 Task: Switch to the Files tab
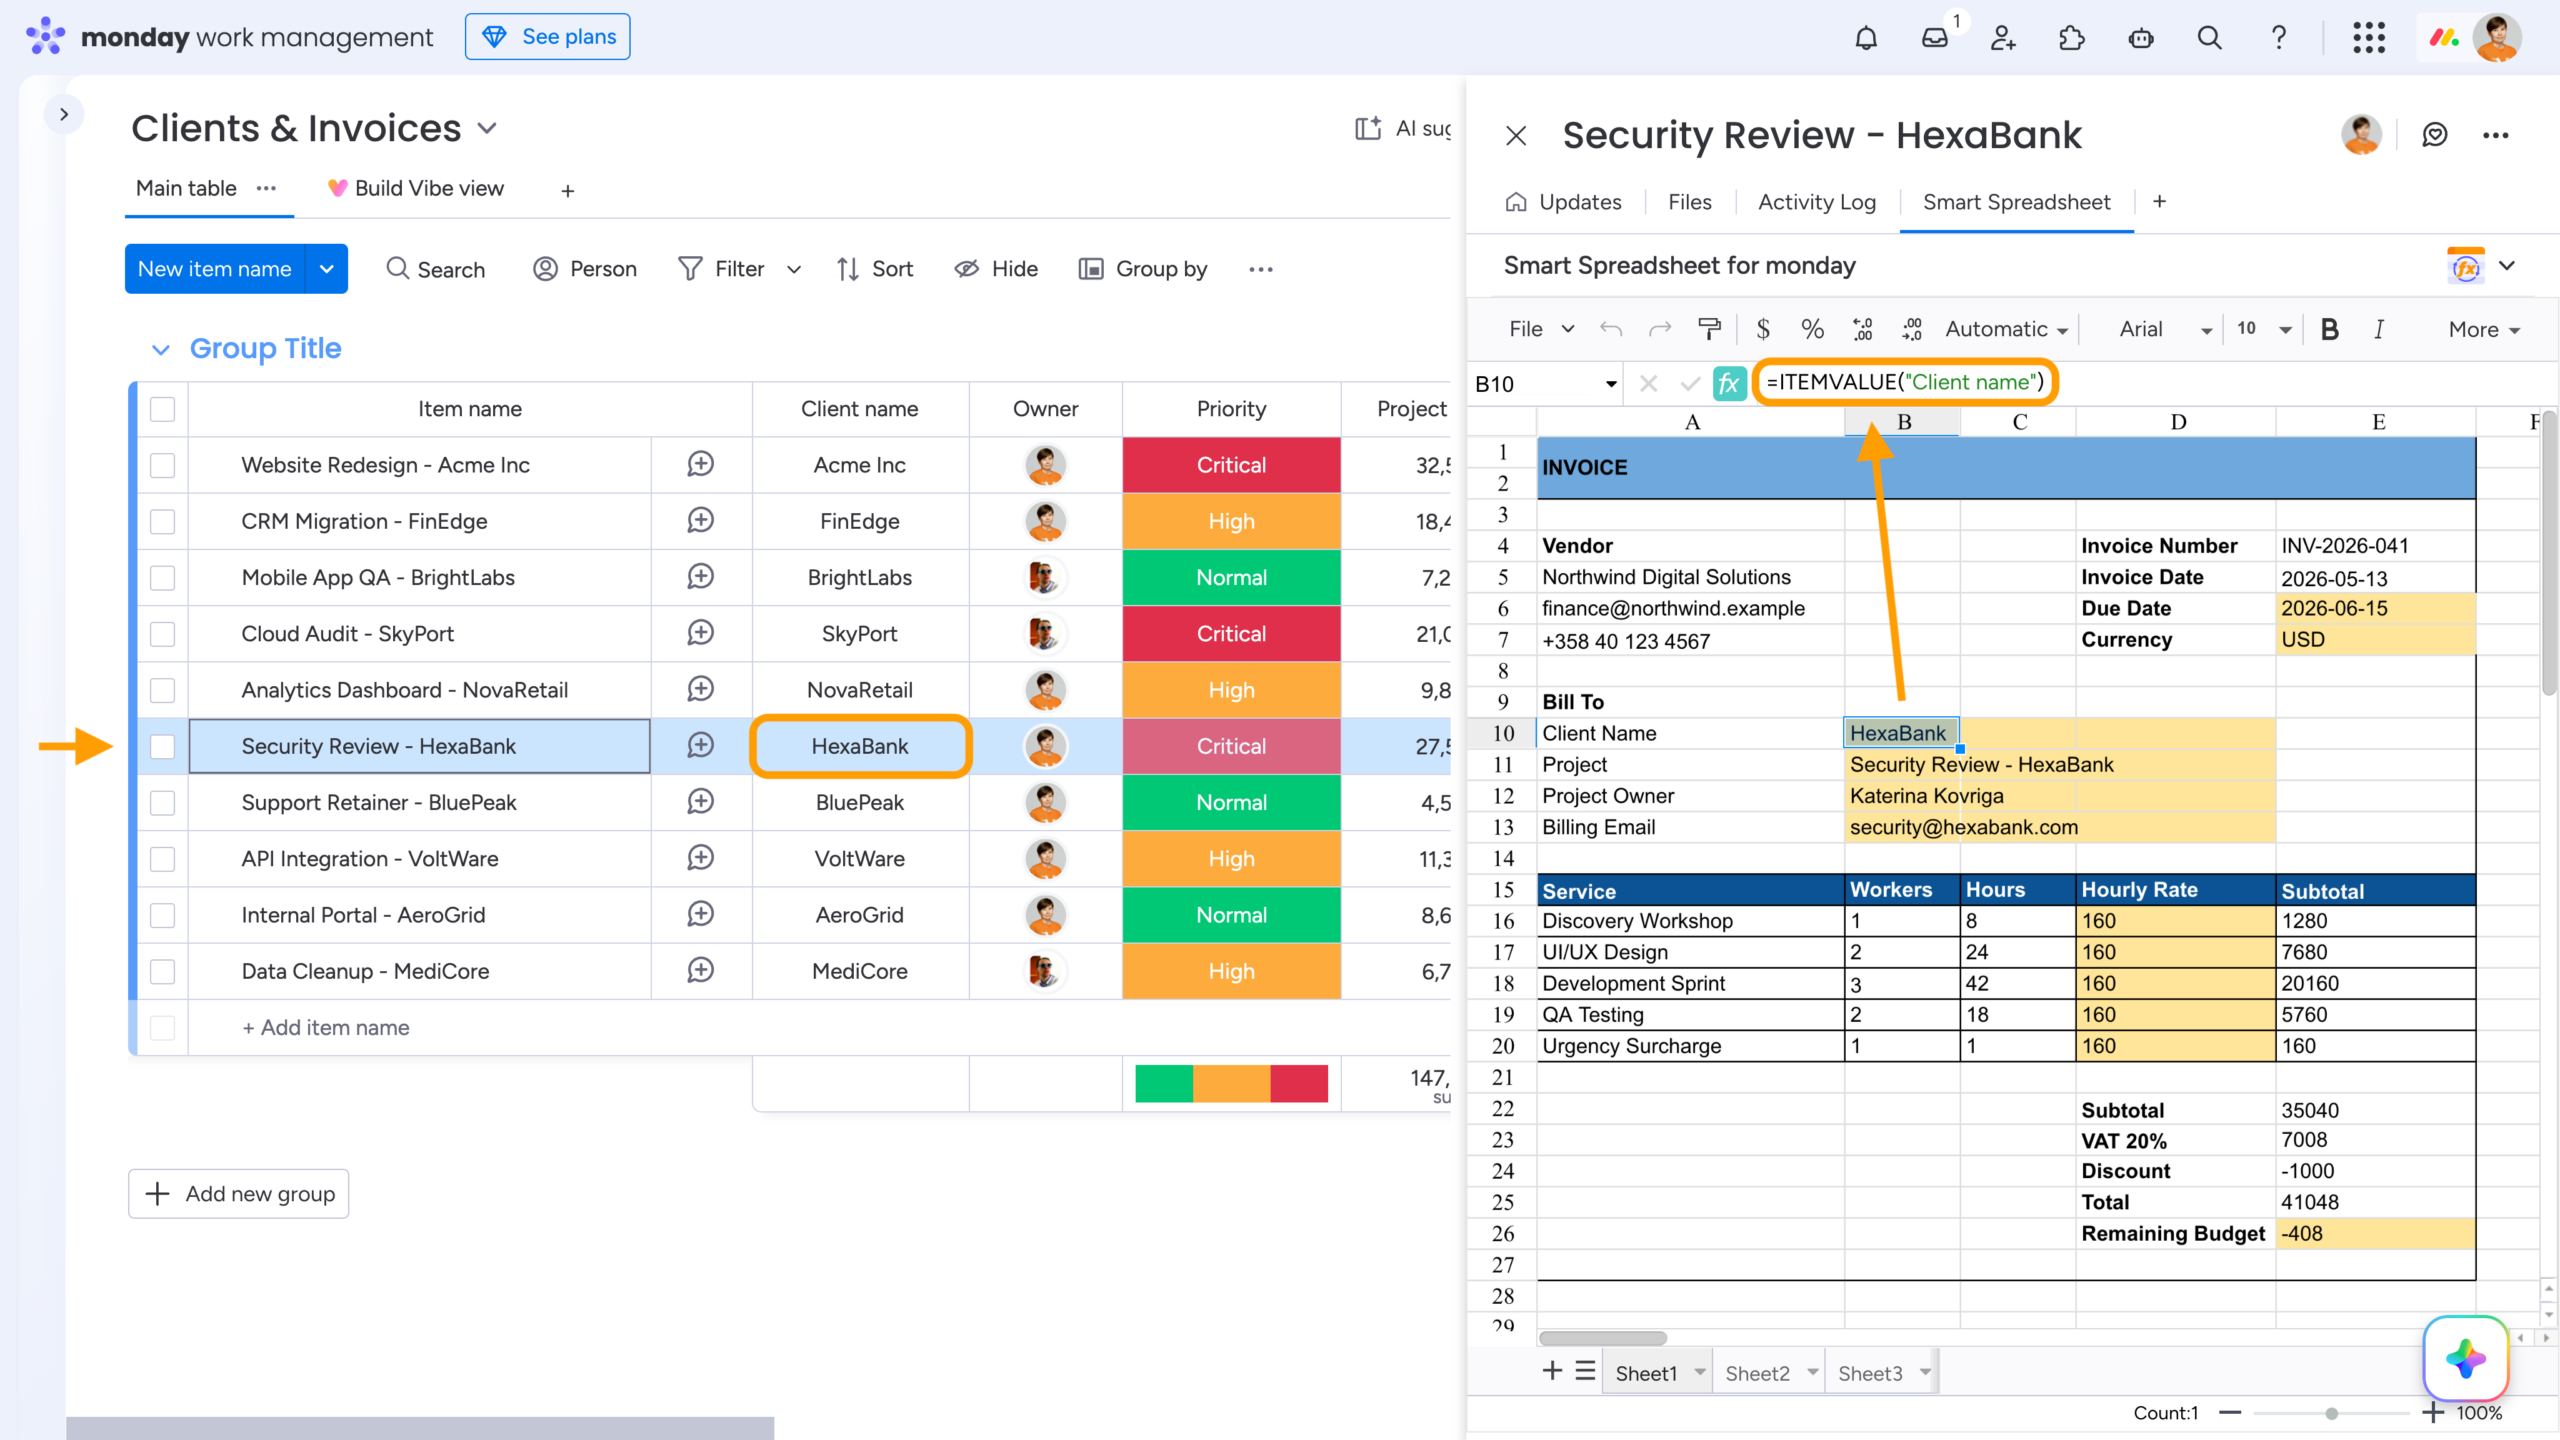click(1690, 202)
